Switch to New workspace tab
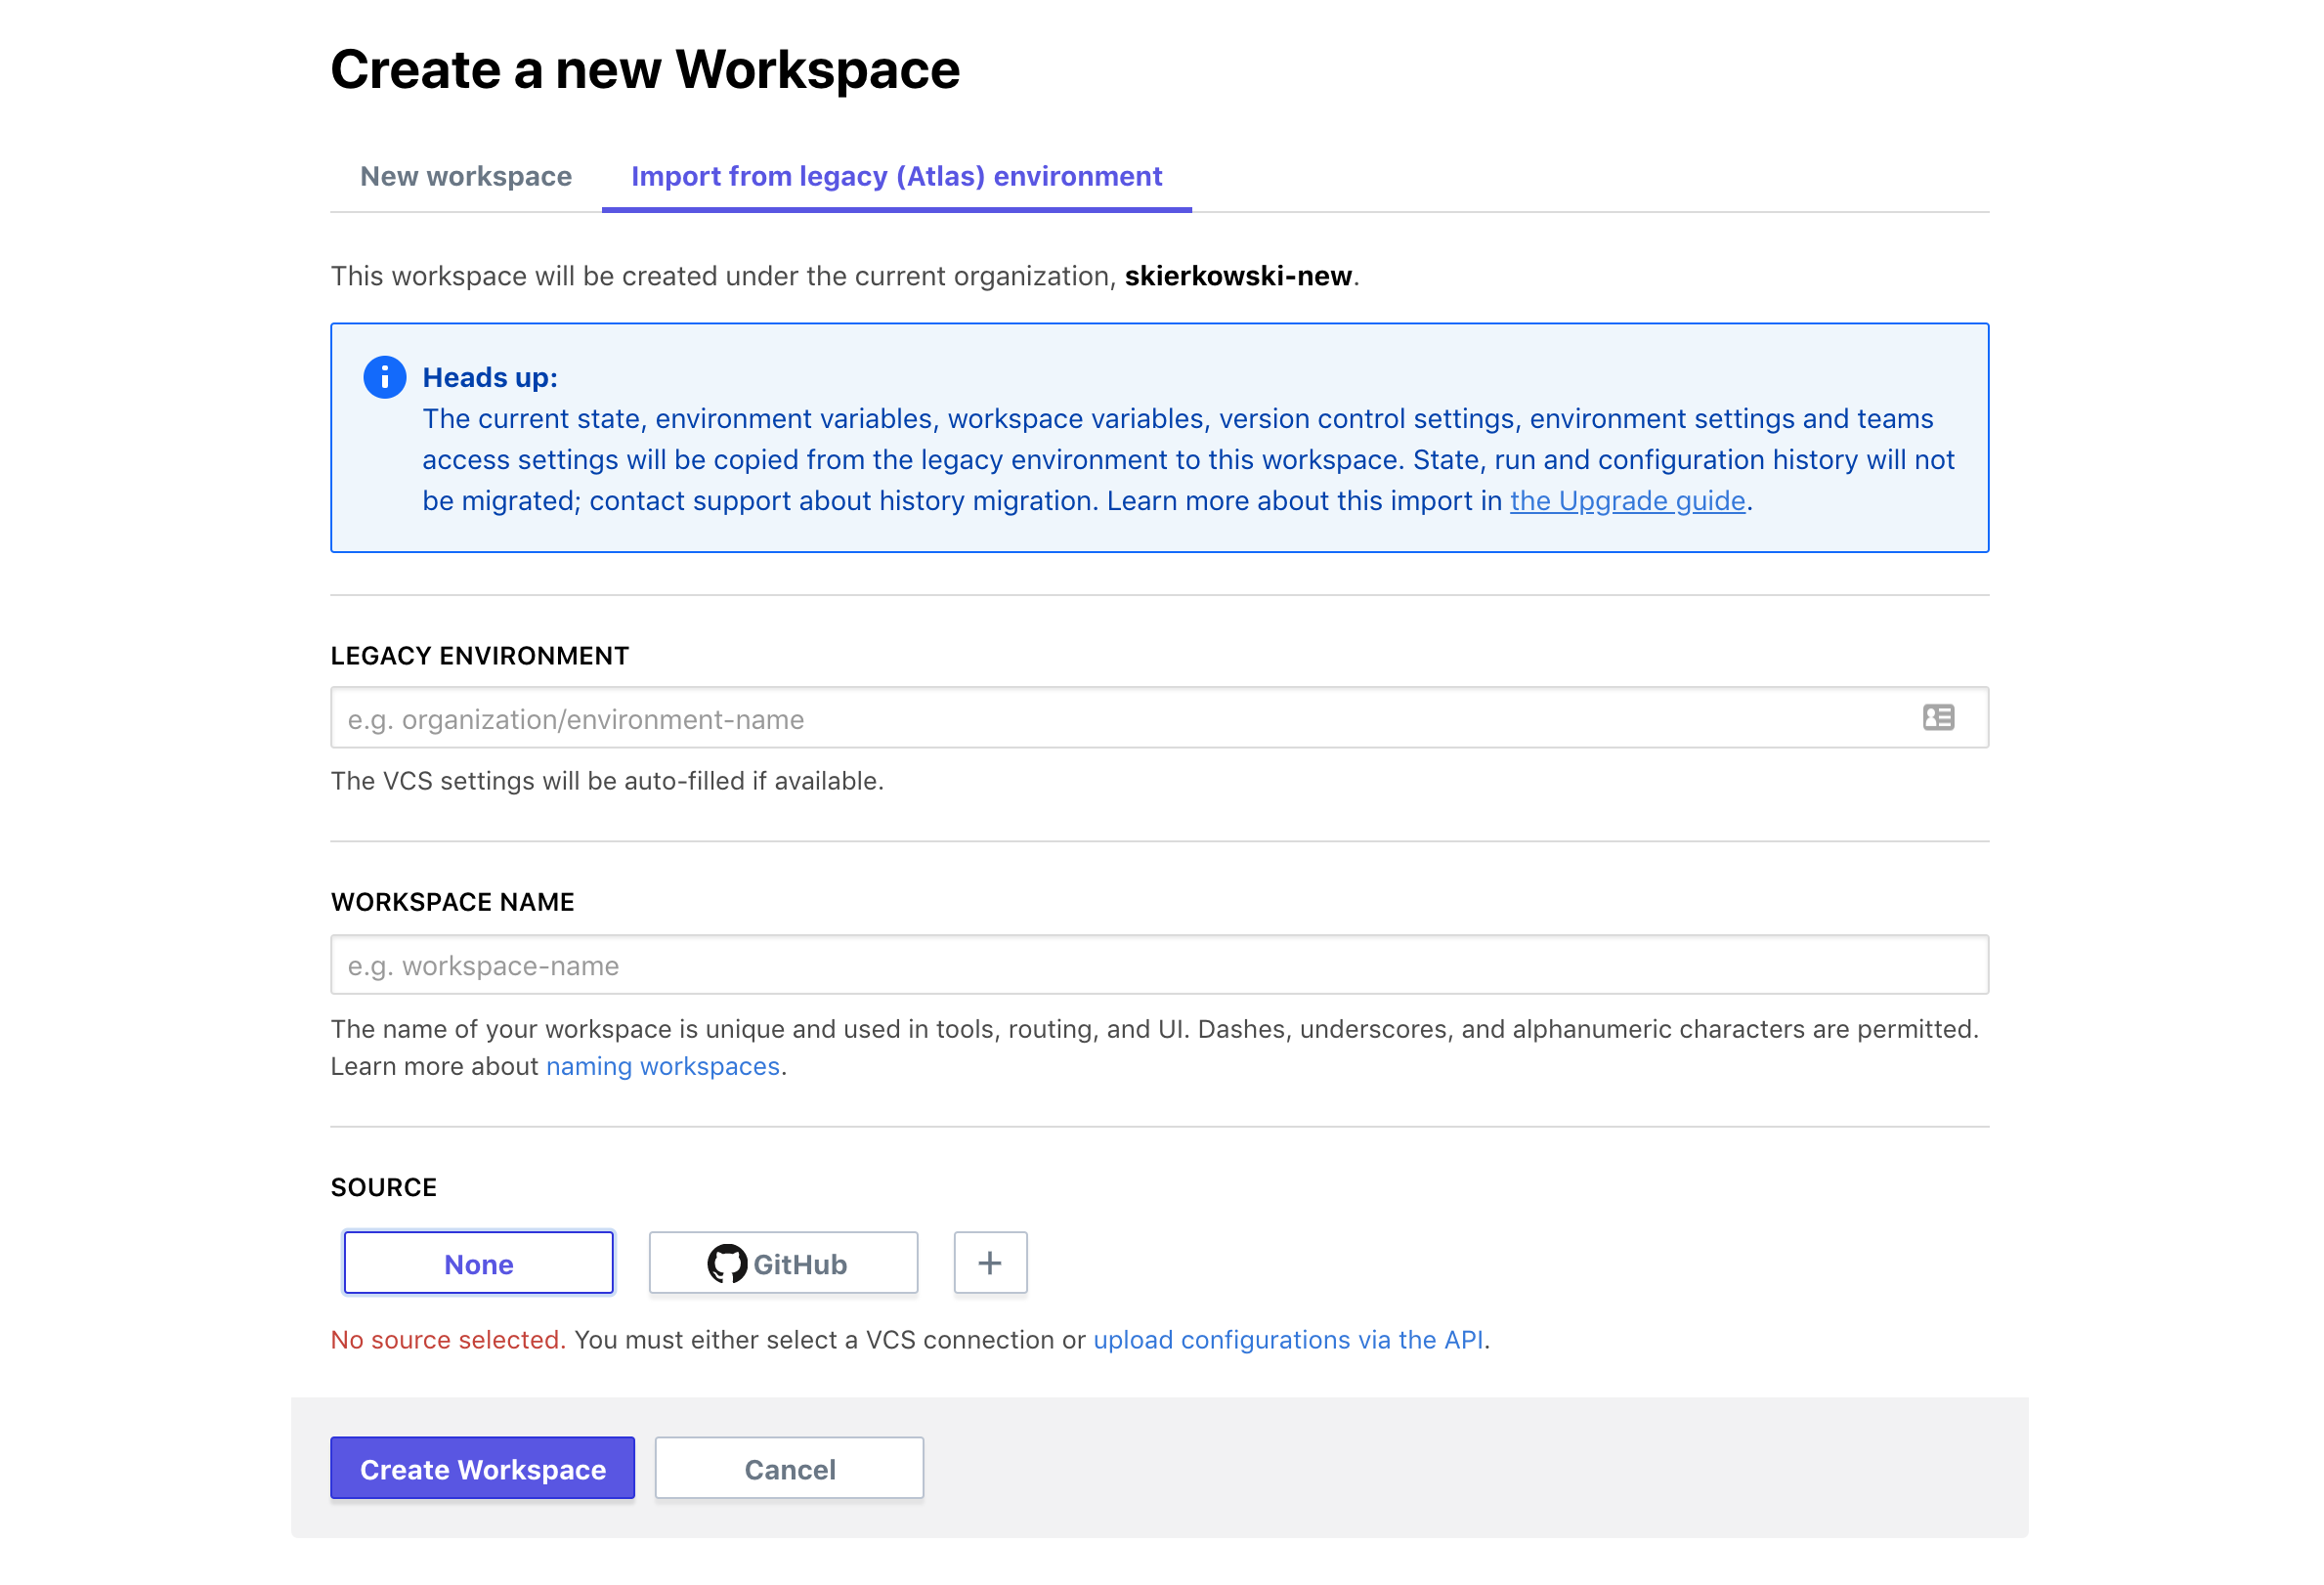The height and width of the screenshot is (1585, 2324). click(x=464, y=175)
